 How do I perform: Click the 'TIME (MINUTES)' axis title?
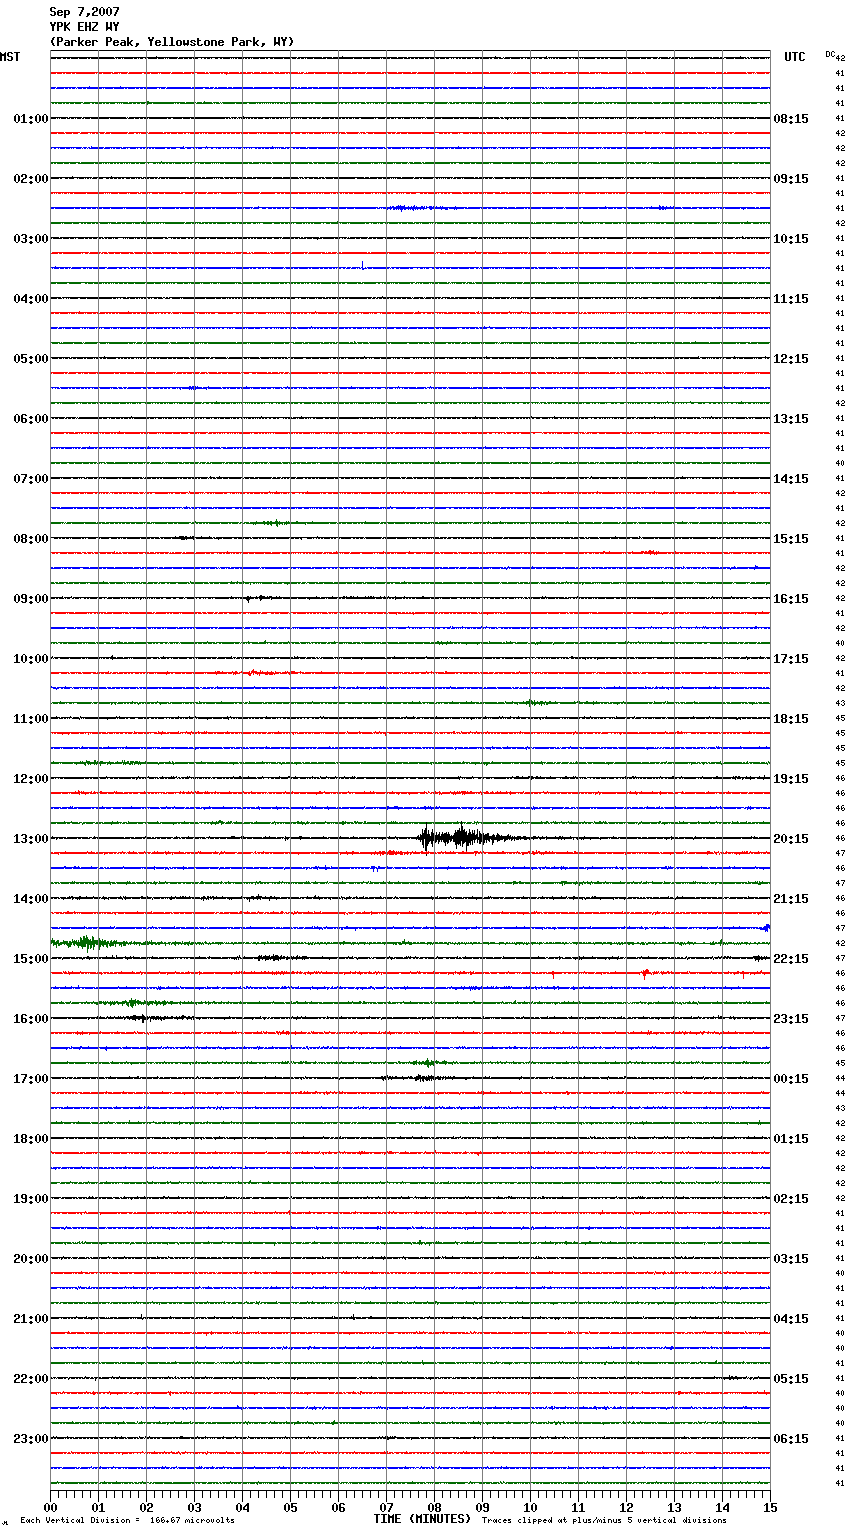pyautogui.click(x=422, y=1519)
